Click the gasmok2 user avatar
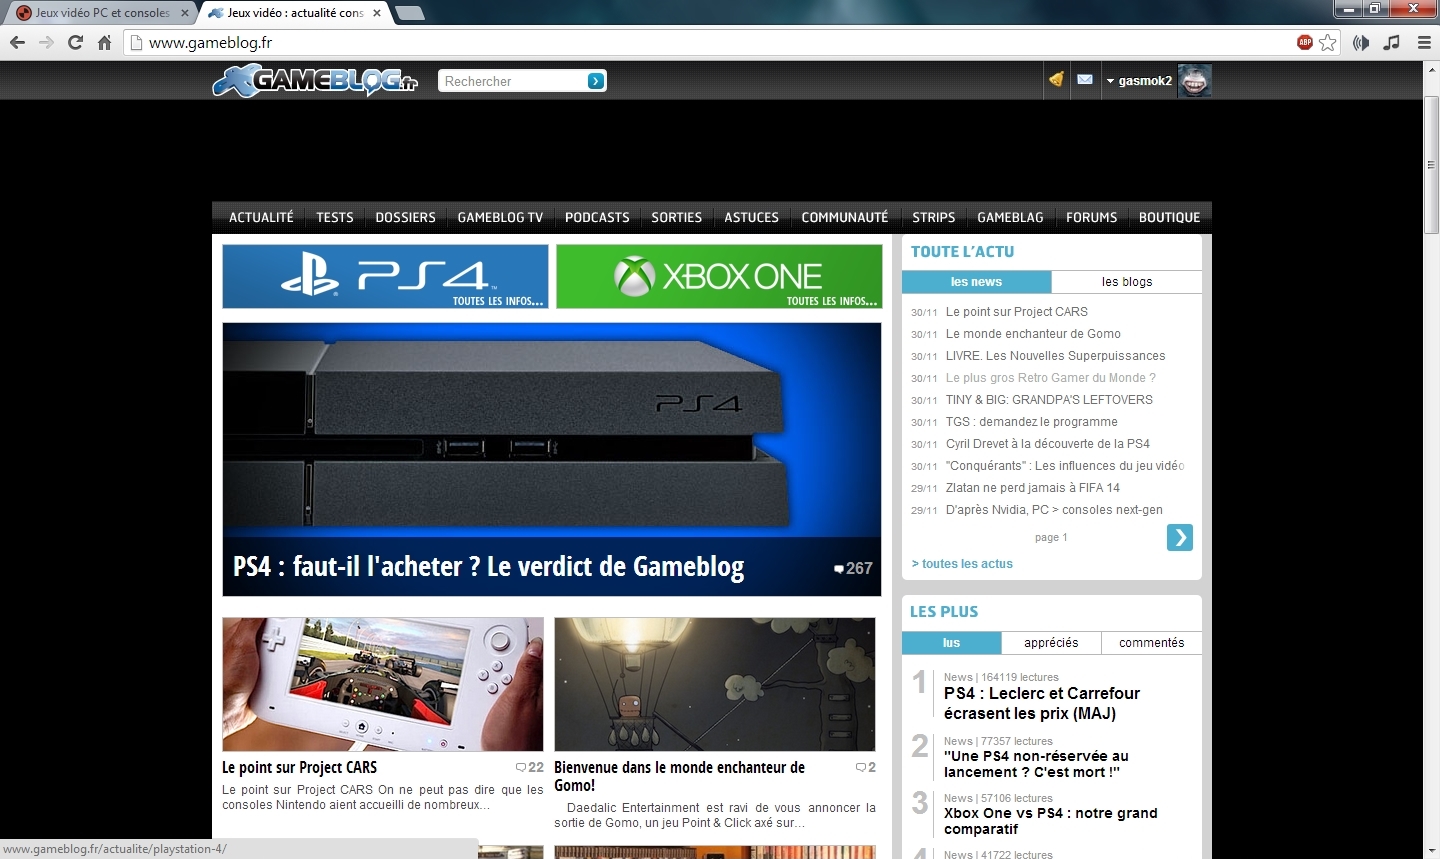 pos(1194,80)
